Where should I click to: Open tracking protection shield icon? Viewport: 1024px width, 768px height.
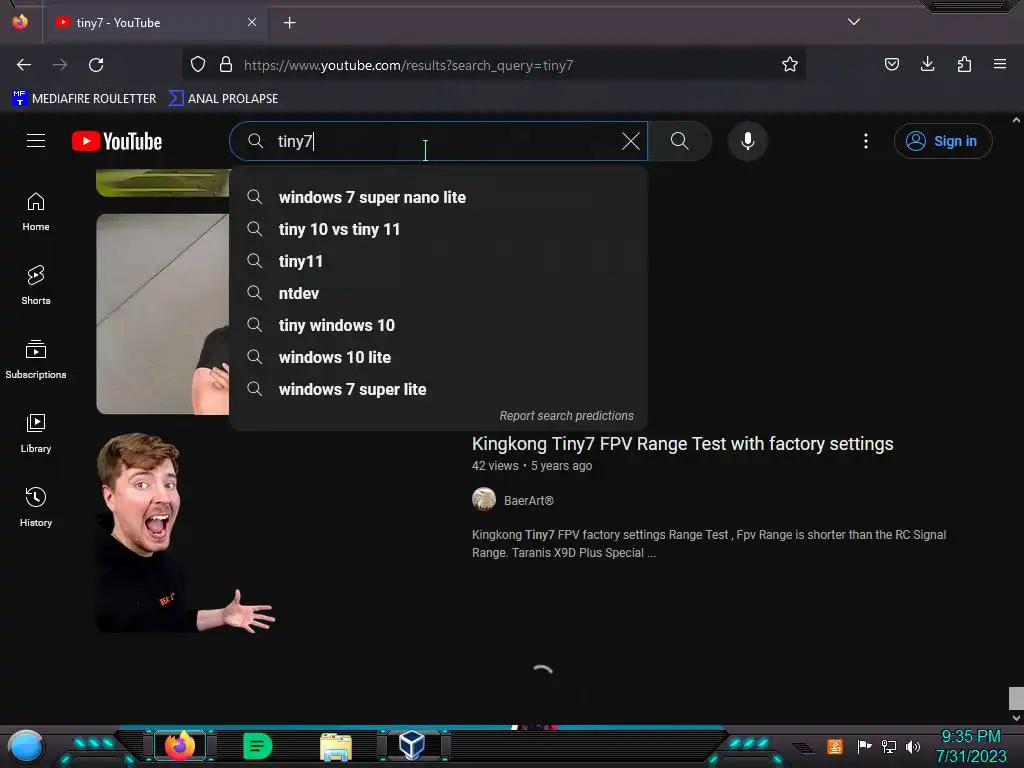click(x=198, y=65)
